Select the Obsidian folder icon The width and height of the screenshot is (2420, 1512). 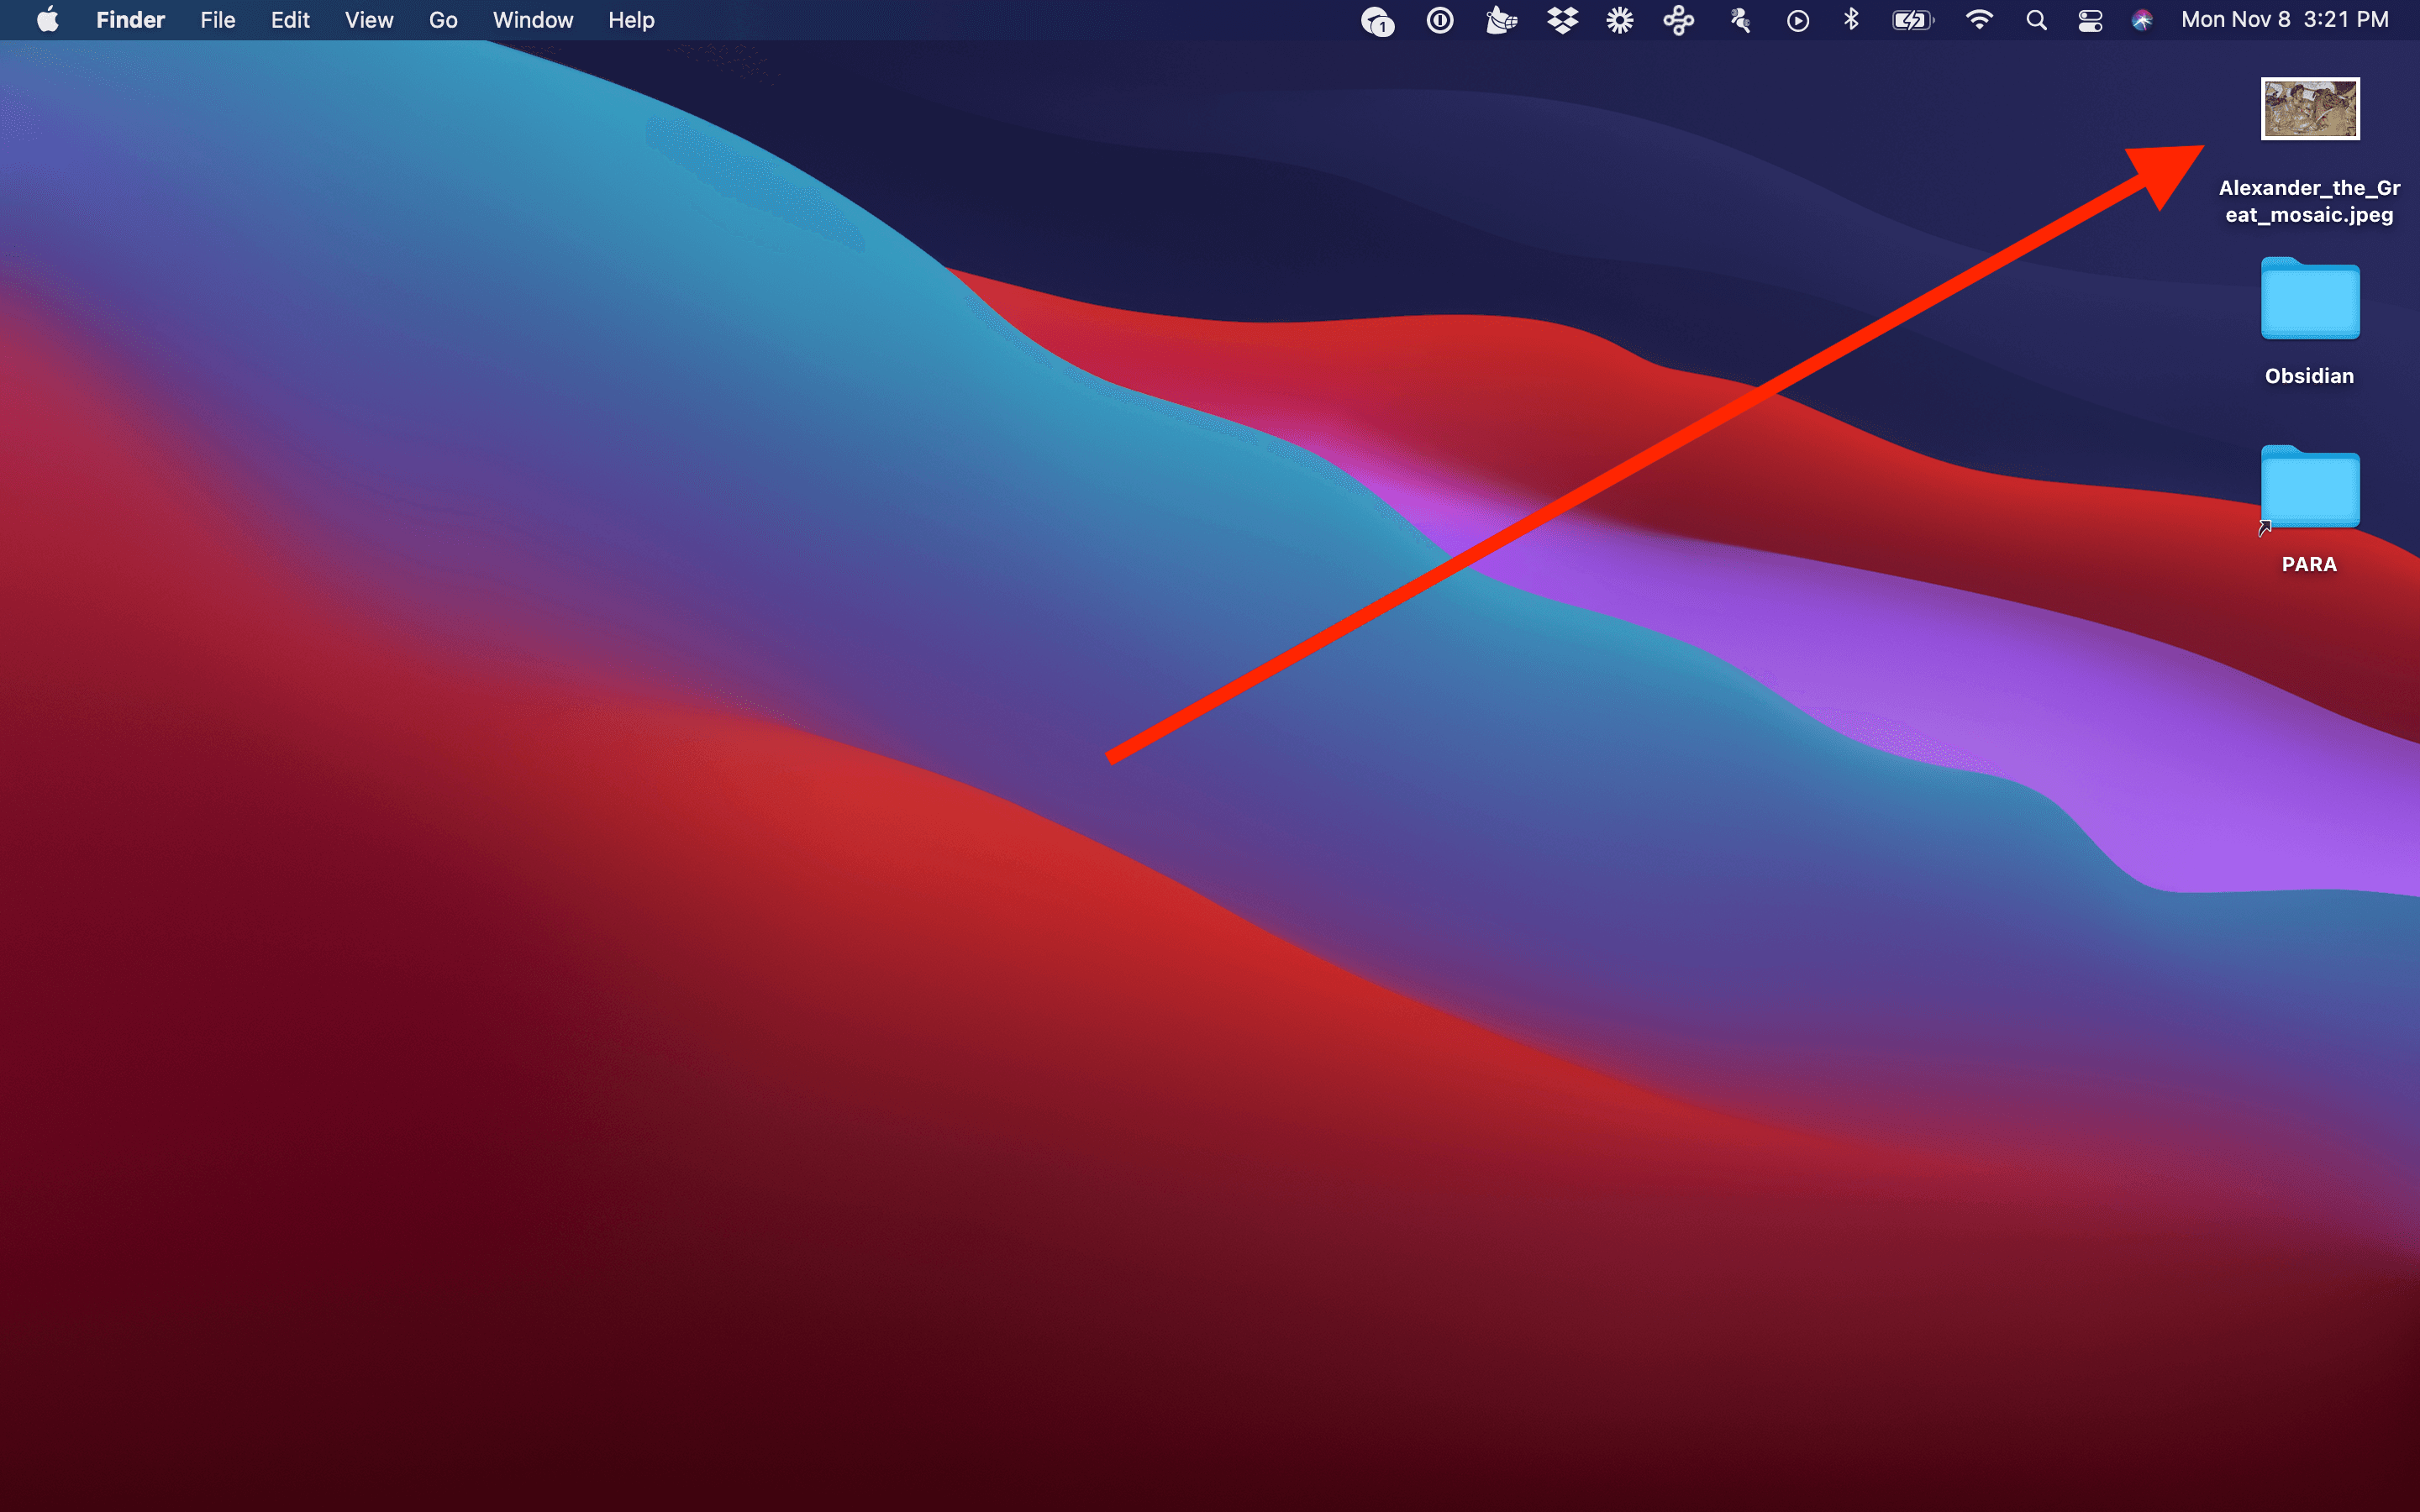click(x=2310, y=298)
